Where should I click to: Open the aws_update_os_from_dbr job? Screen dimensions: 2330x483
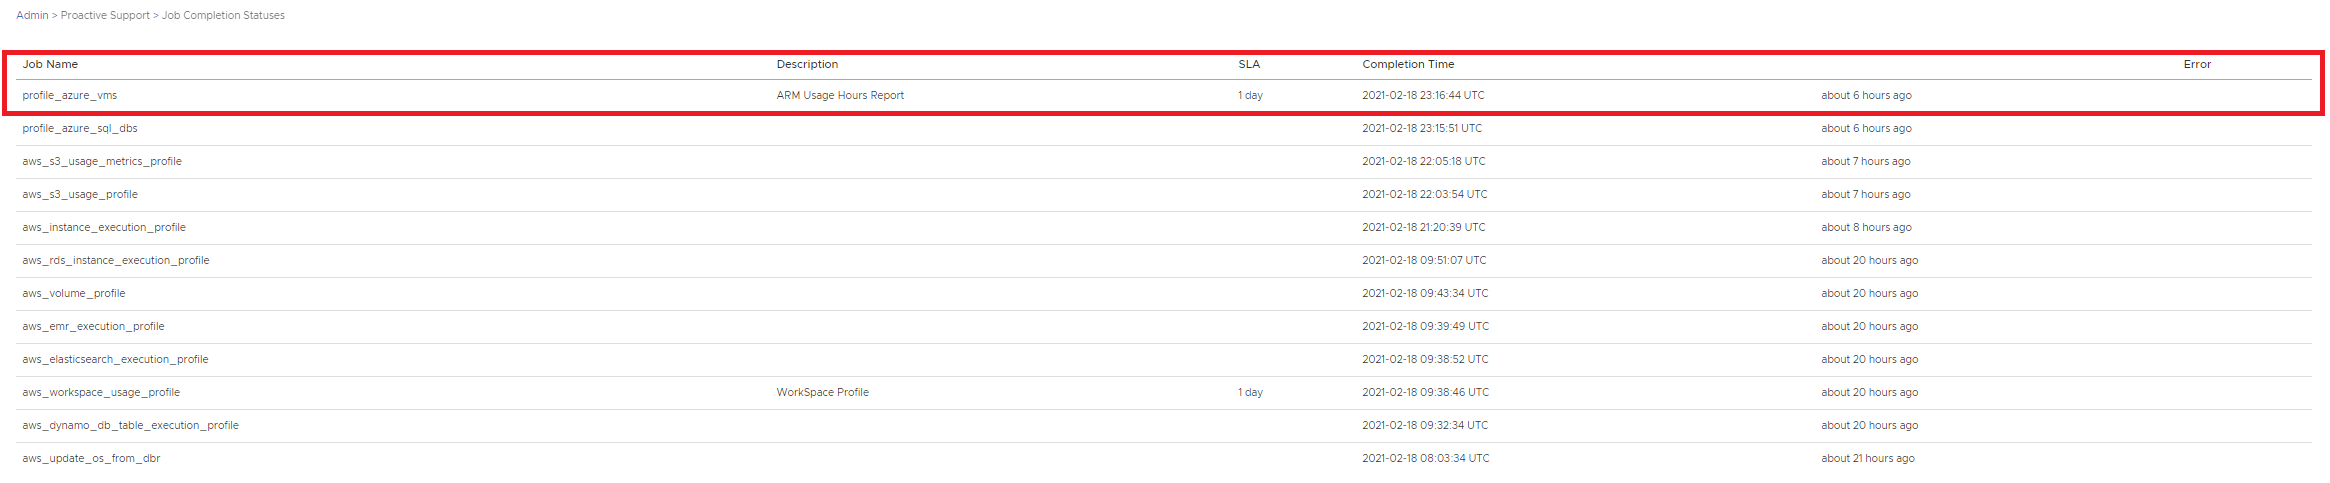(x=91, y=458)
